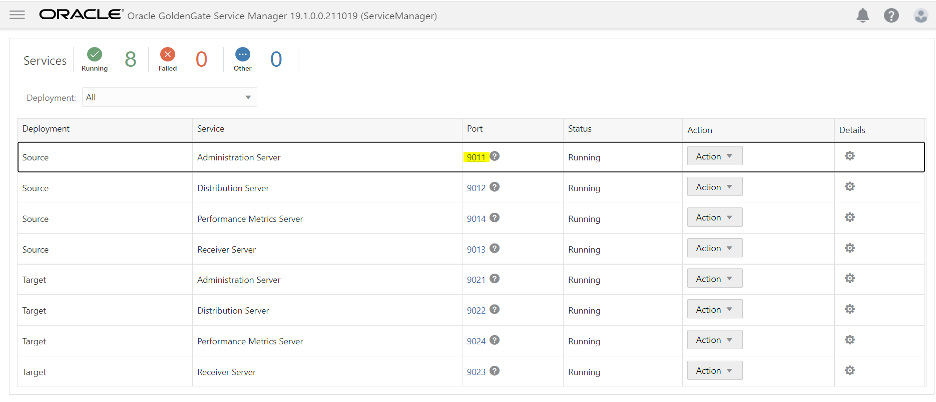
Task: Open Action dropdown for Target Administration Server
Action: (x=715, y=279)
